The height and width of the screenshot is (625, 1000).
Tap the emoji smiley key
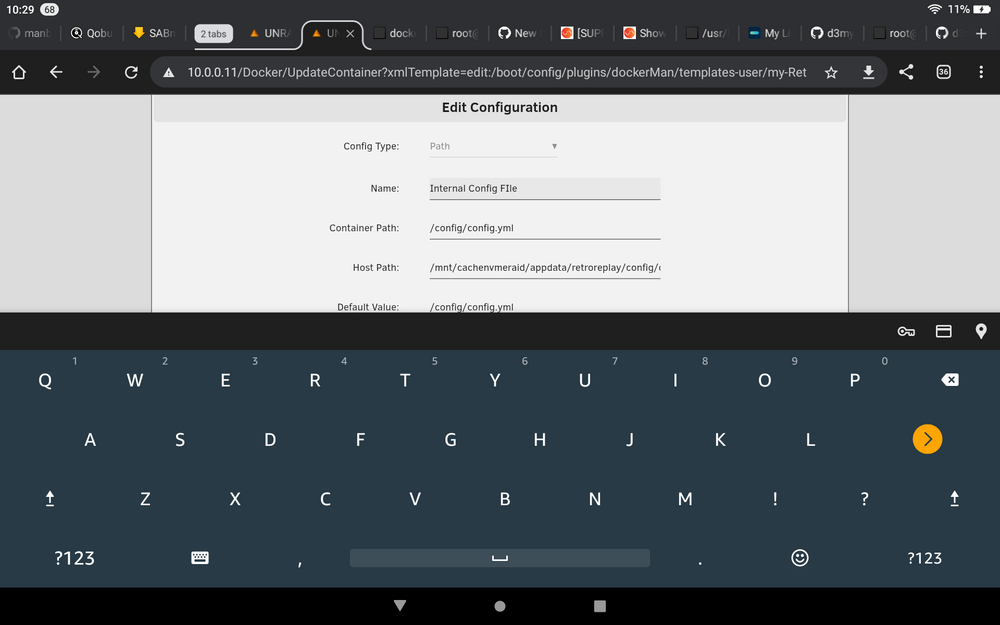tap(800, 558)
